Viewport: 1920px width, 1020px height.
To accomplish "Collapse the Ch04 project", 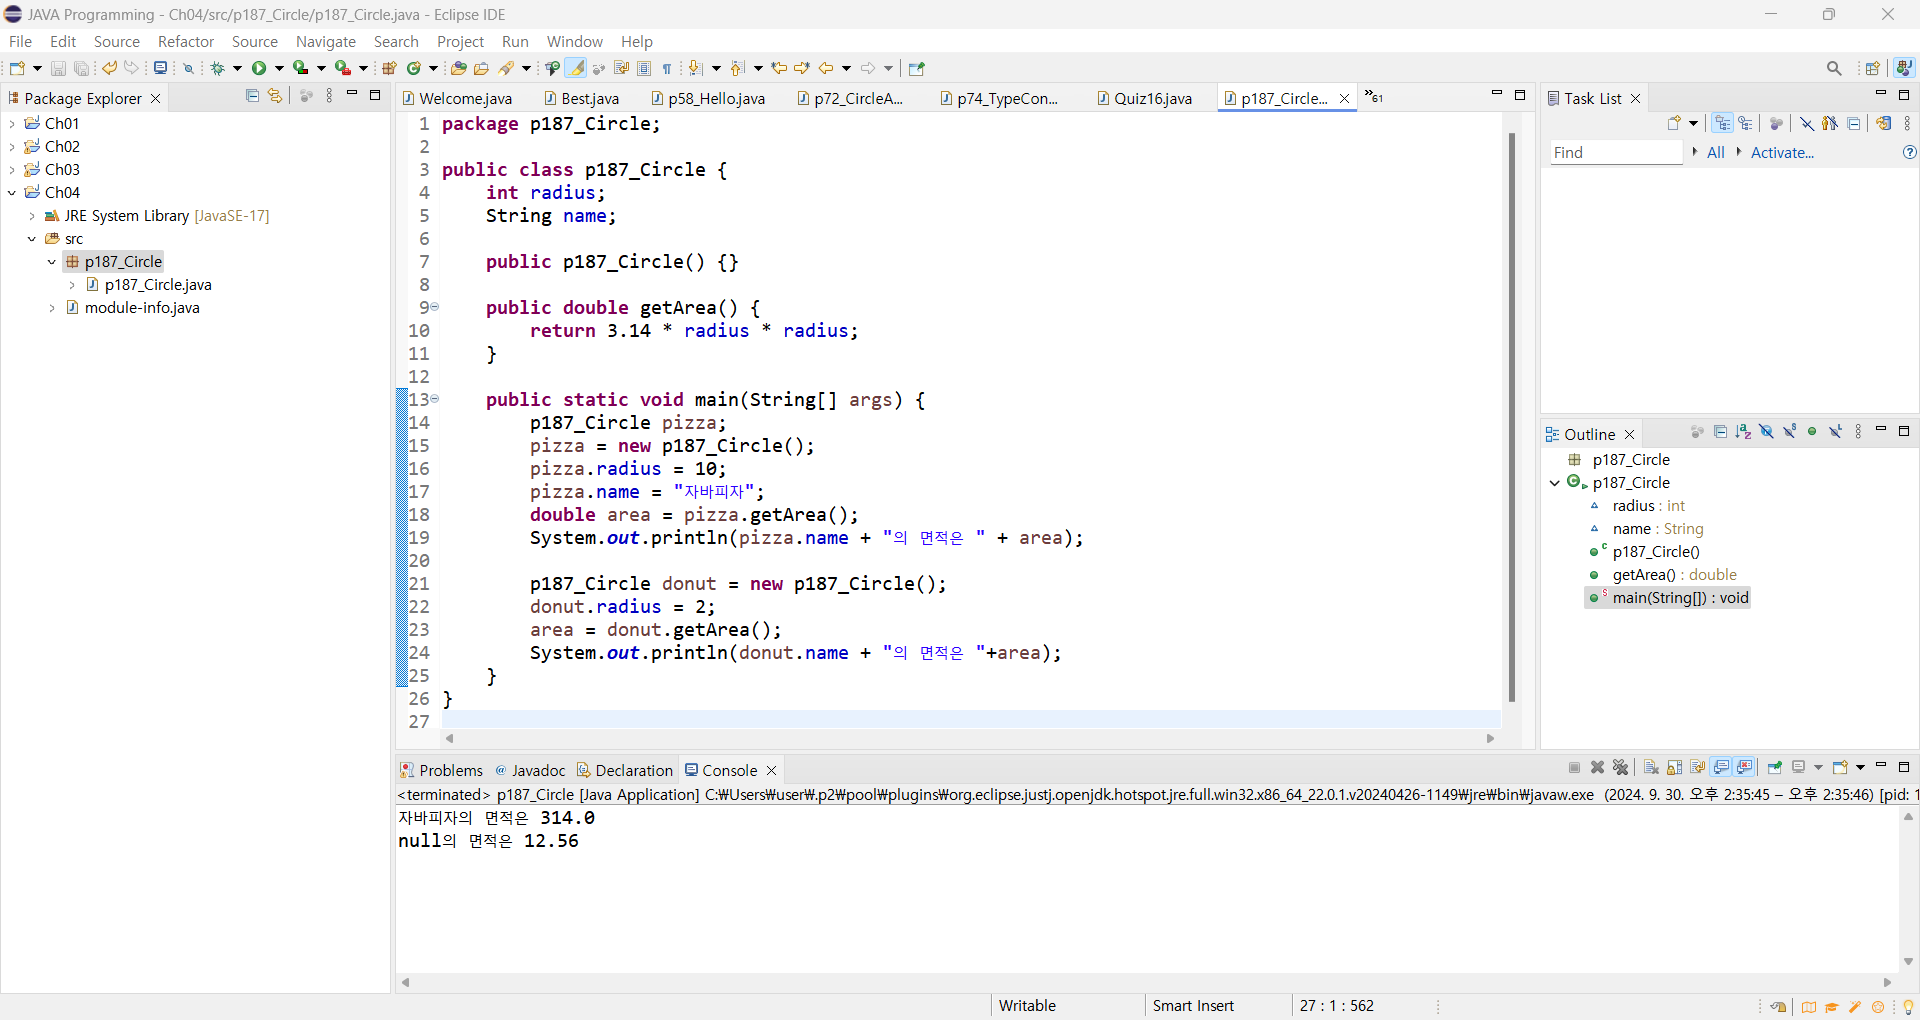I will pos(12,192).
